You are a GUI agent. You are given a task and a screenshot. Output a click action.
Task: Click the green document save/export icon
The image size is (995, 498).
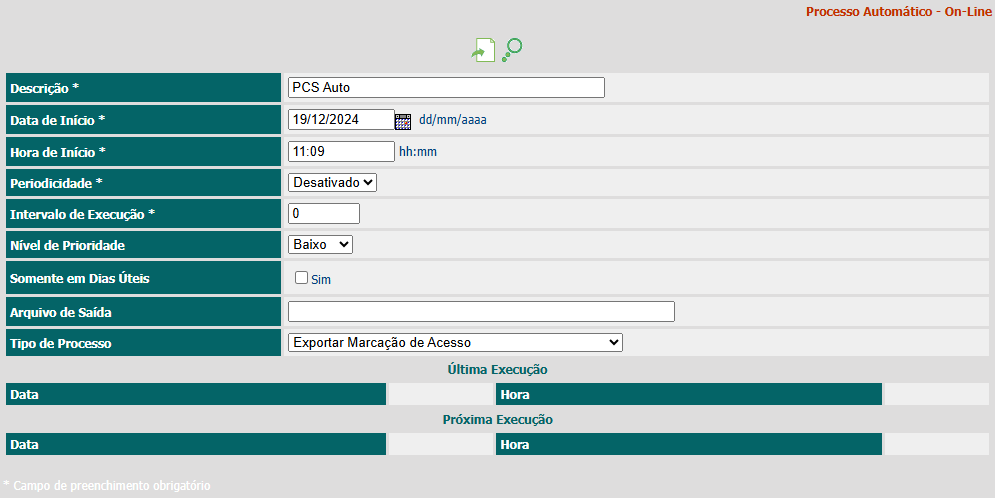[484, 50]
